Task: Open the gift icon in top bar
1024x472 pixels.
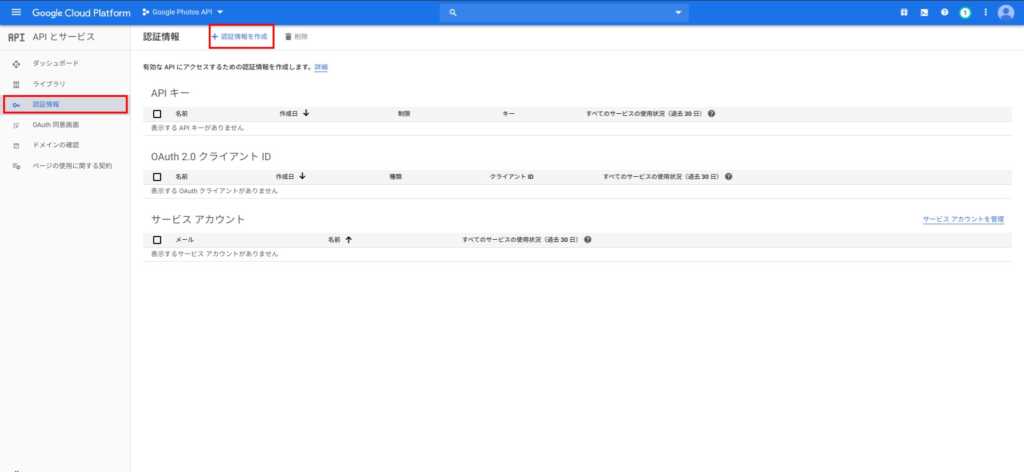Action: click(904, 12)
